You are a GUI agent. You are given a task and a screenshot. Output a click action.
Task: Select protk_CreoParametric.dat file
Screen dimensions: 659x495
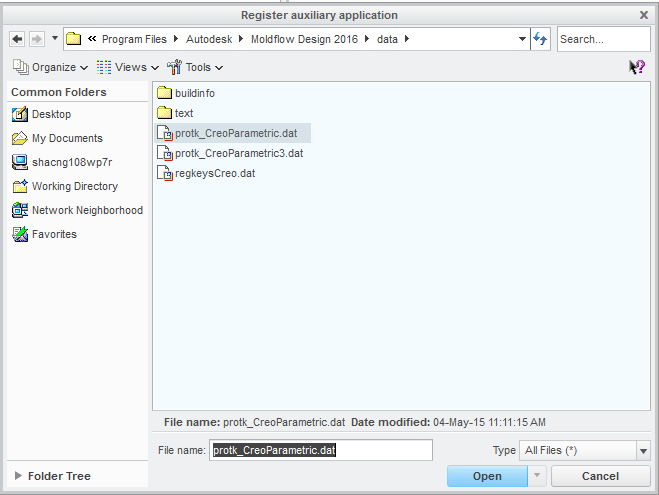click(x=233, y=133)
